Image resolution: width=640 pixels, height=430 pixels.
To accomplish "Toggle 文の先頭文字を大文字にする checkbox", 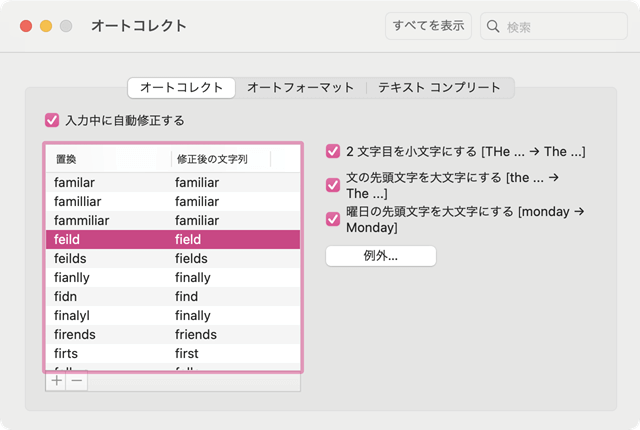I will (x=333, y=184).
